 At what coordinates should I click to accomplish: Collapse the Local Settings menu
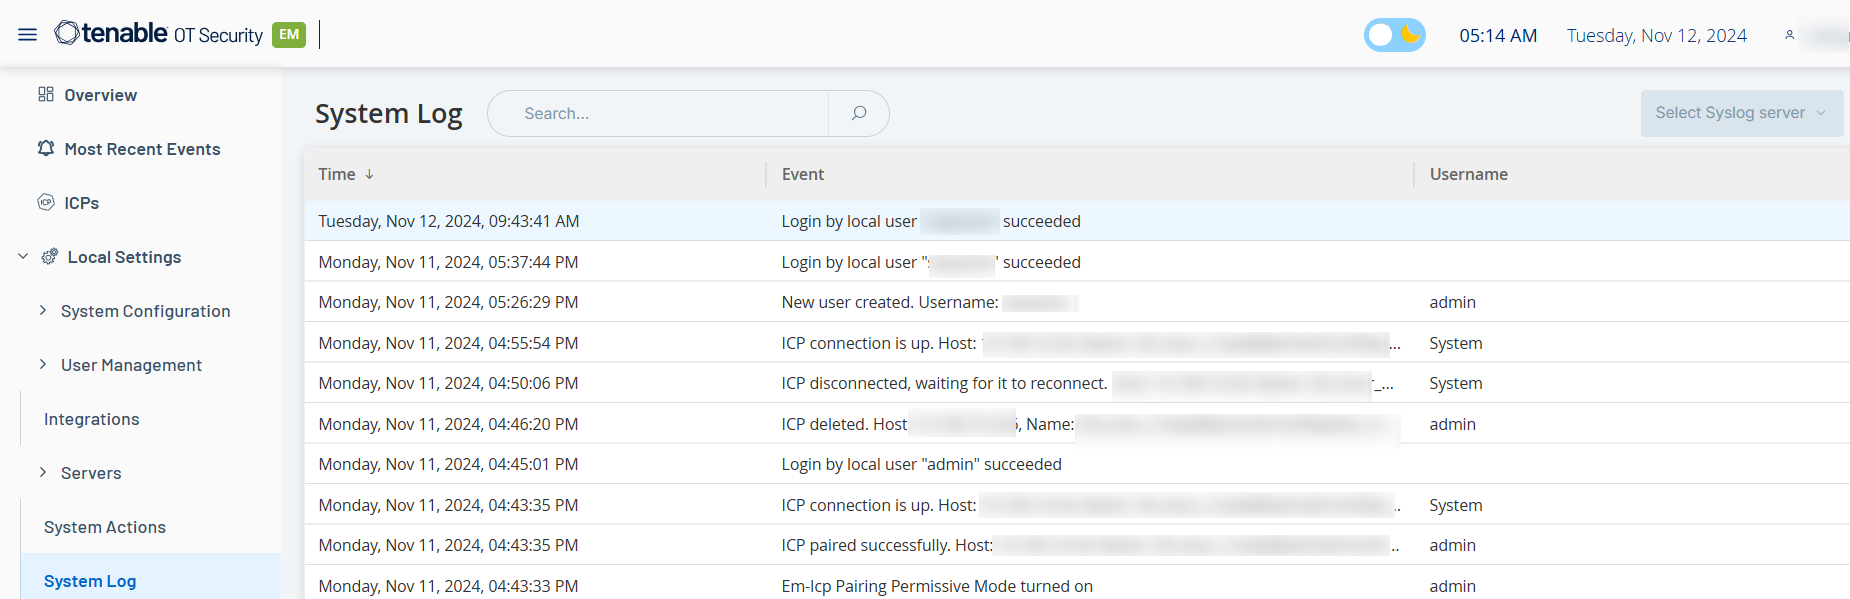coord(23,257)
